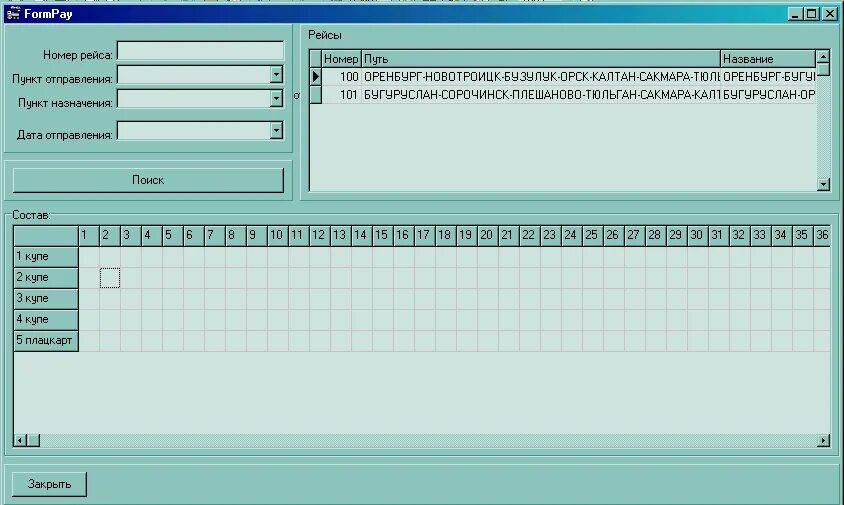The image size is (844, 505).
Task: Select row indicator for flight 100
Action: click(x=316, y=76)
